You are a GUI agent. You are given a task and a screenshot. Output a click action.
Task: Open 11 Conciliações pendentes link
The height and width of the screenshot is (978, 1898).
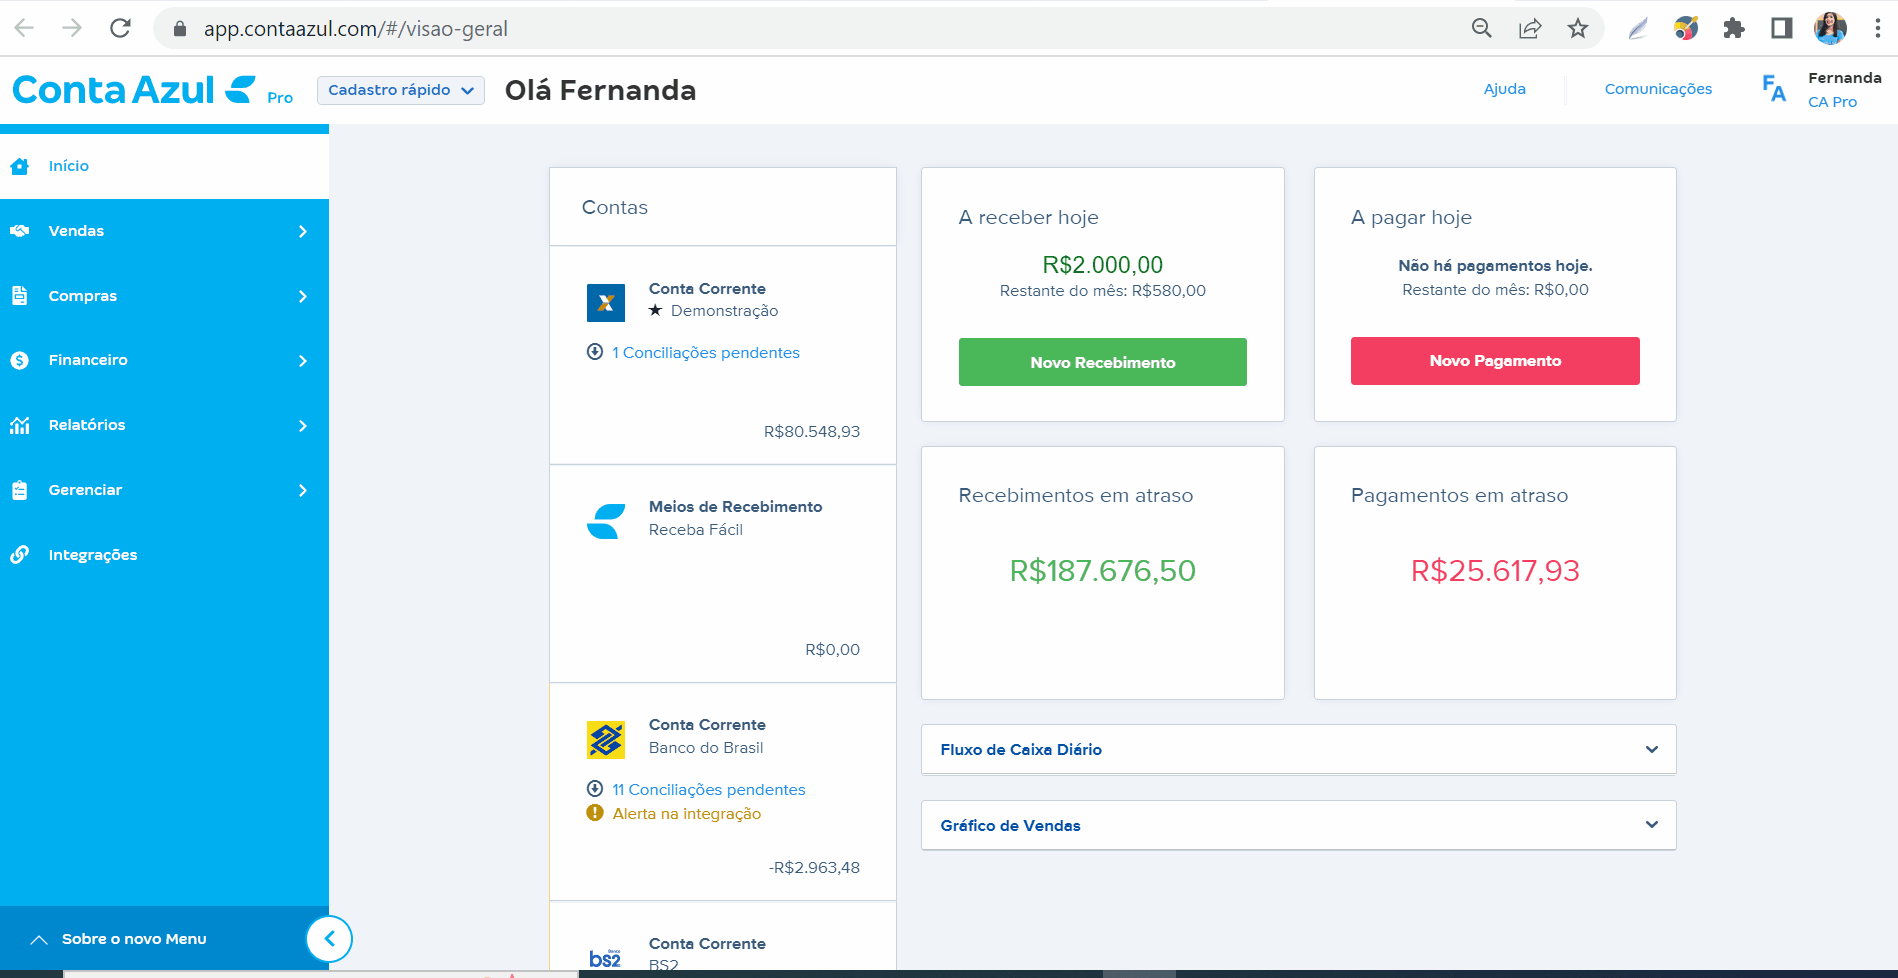(x=708, y=789)
